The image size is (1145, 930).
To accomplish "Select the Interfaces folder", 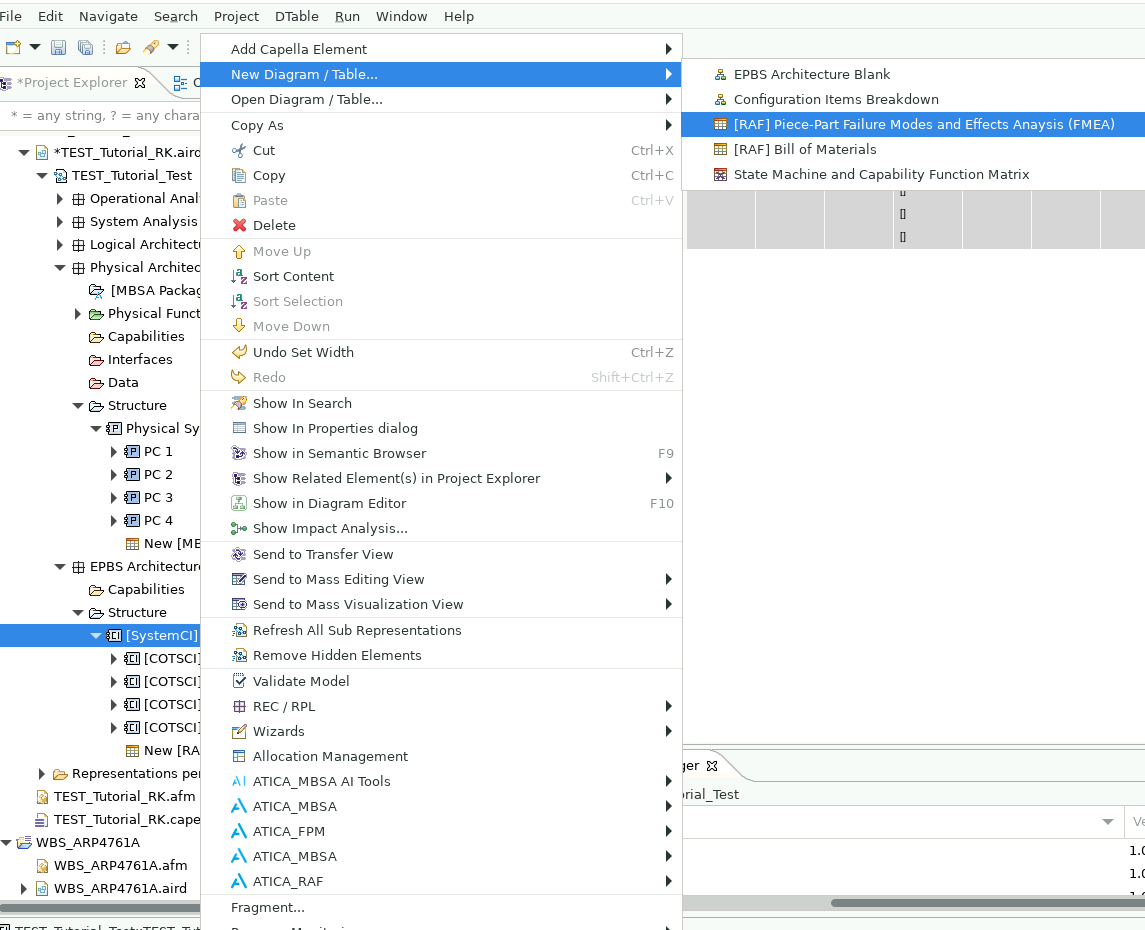I will pos(139,359).
